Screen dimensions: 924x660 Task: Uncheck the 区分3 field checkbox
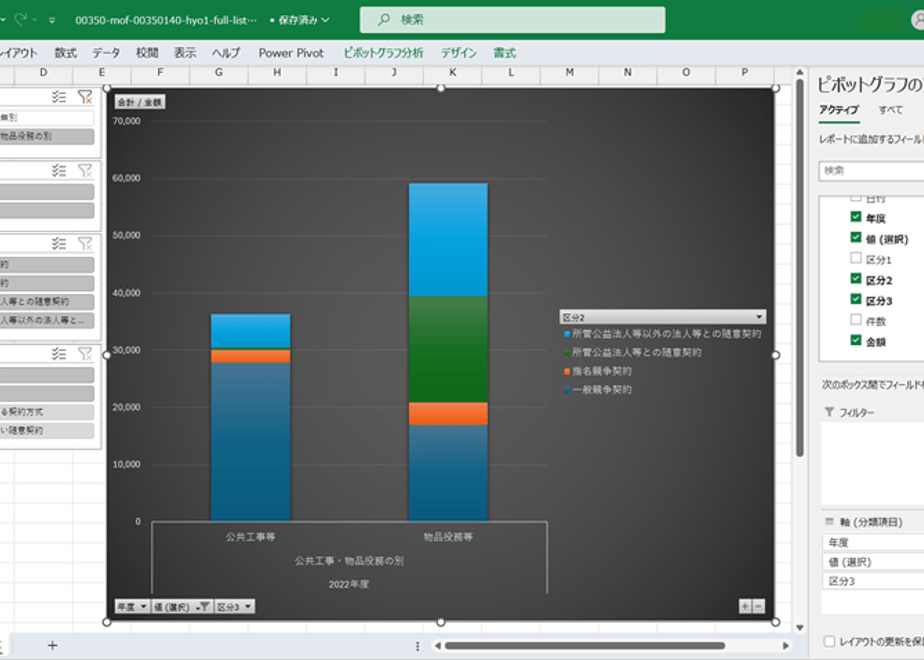(856, 299)
